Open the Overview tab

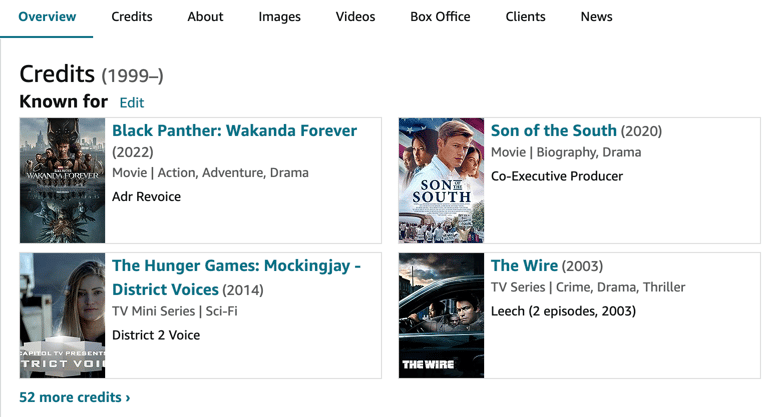(x=48, y=17)
